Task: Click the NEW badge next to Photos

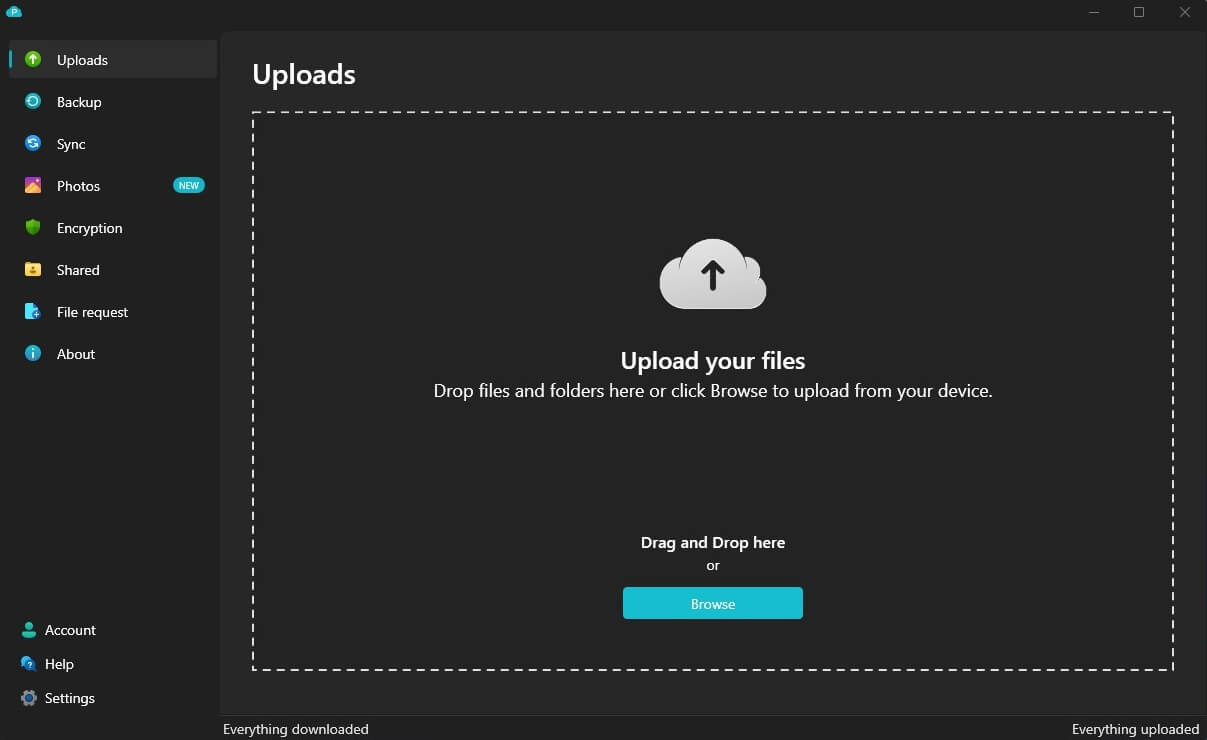Action: [189, 185]
